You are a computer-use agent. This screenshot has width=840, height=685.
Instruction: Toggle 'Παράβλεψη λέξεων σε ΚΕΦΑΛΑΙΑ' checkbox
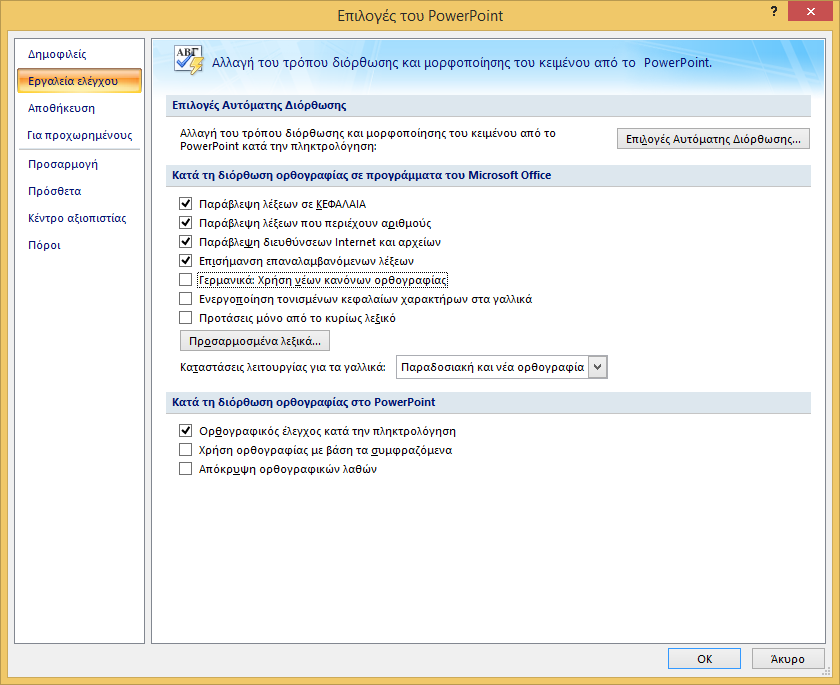point(185,204)
